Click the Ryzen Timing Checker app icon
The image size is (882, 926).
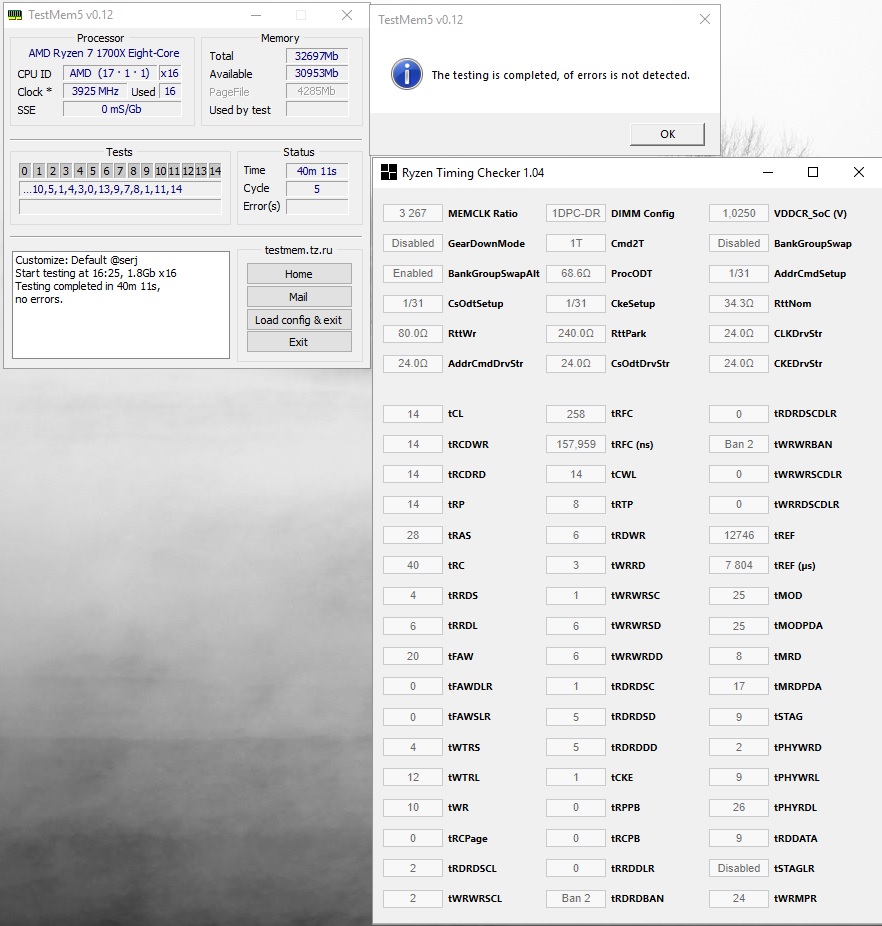(x=389, y=172)
